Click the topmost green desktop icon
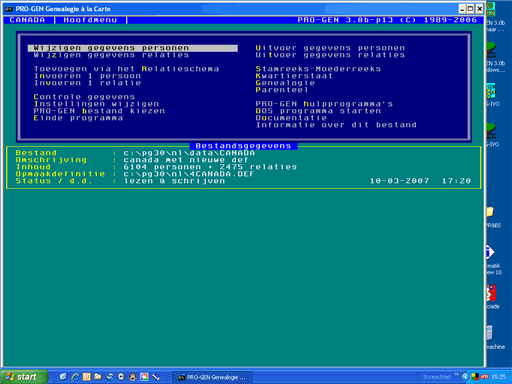 pos(491,9)
